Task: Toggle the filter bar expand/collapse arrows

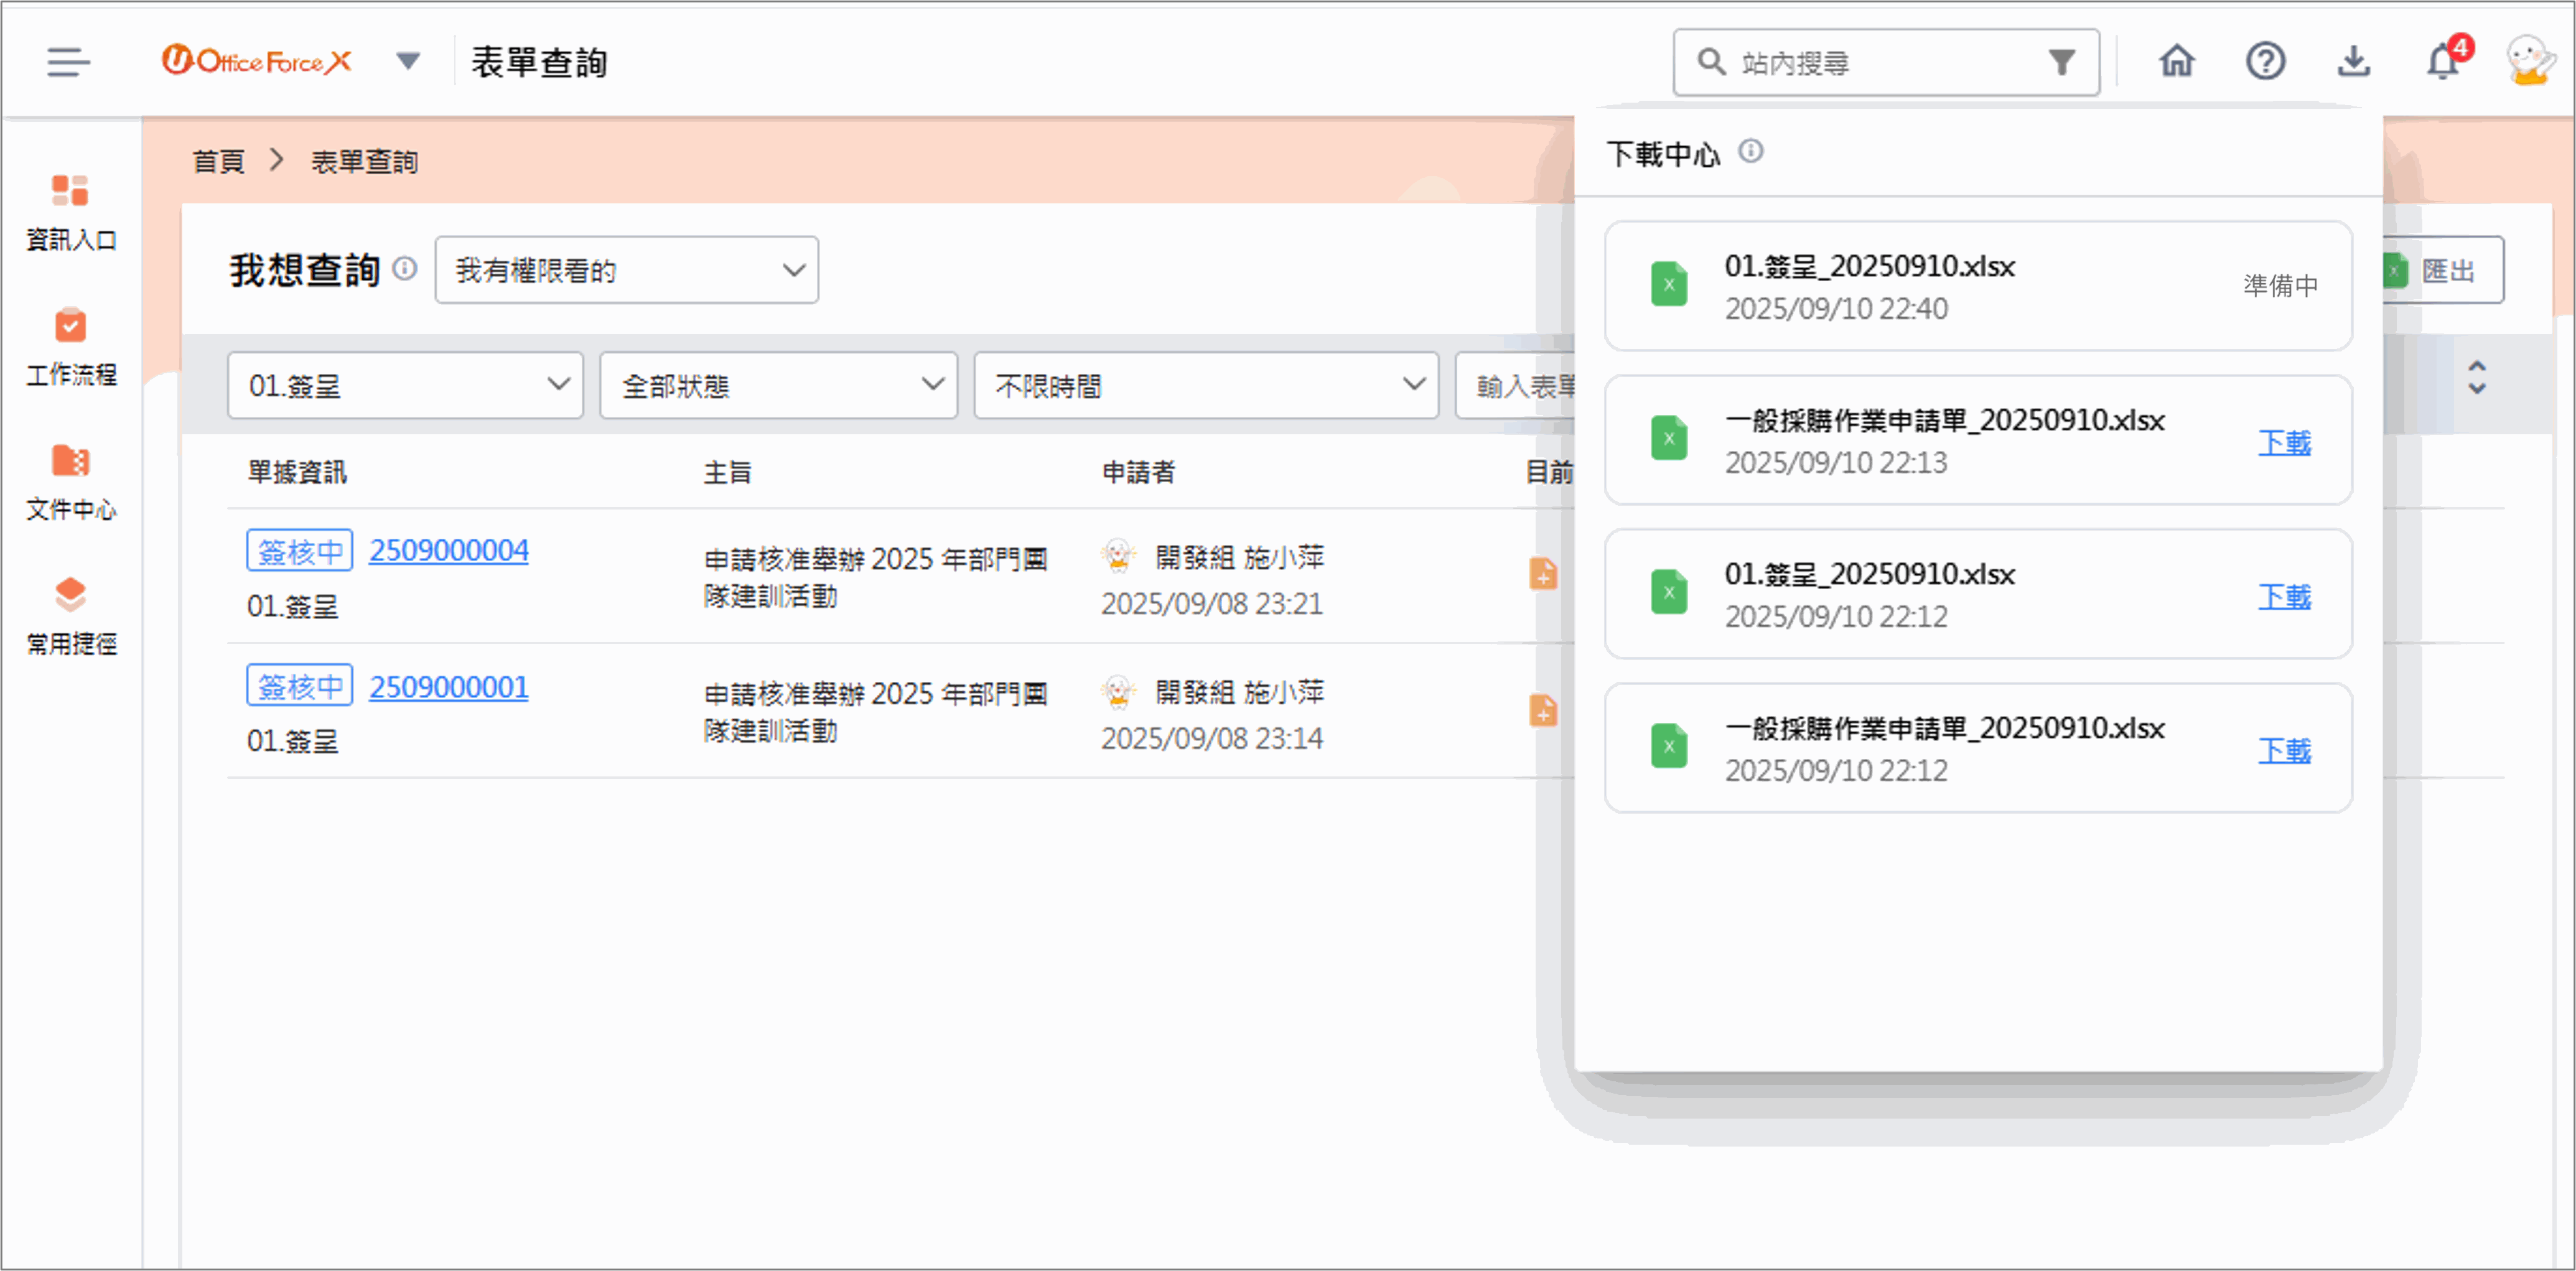Action: (x=2477, y=377)
